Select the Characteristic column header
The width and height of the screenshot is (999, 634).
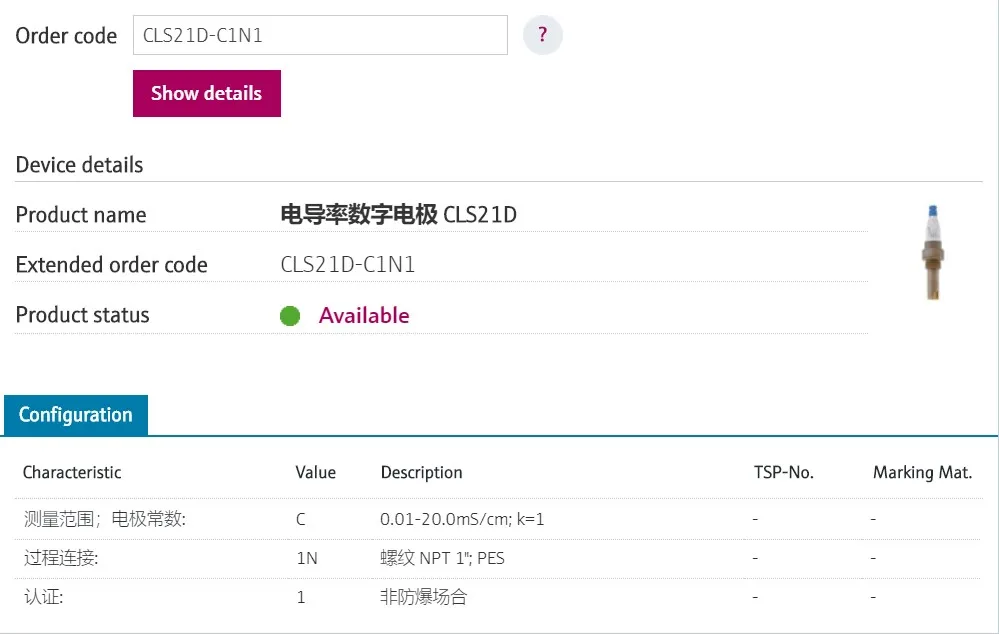(72, 472)
